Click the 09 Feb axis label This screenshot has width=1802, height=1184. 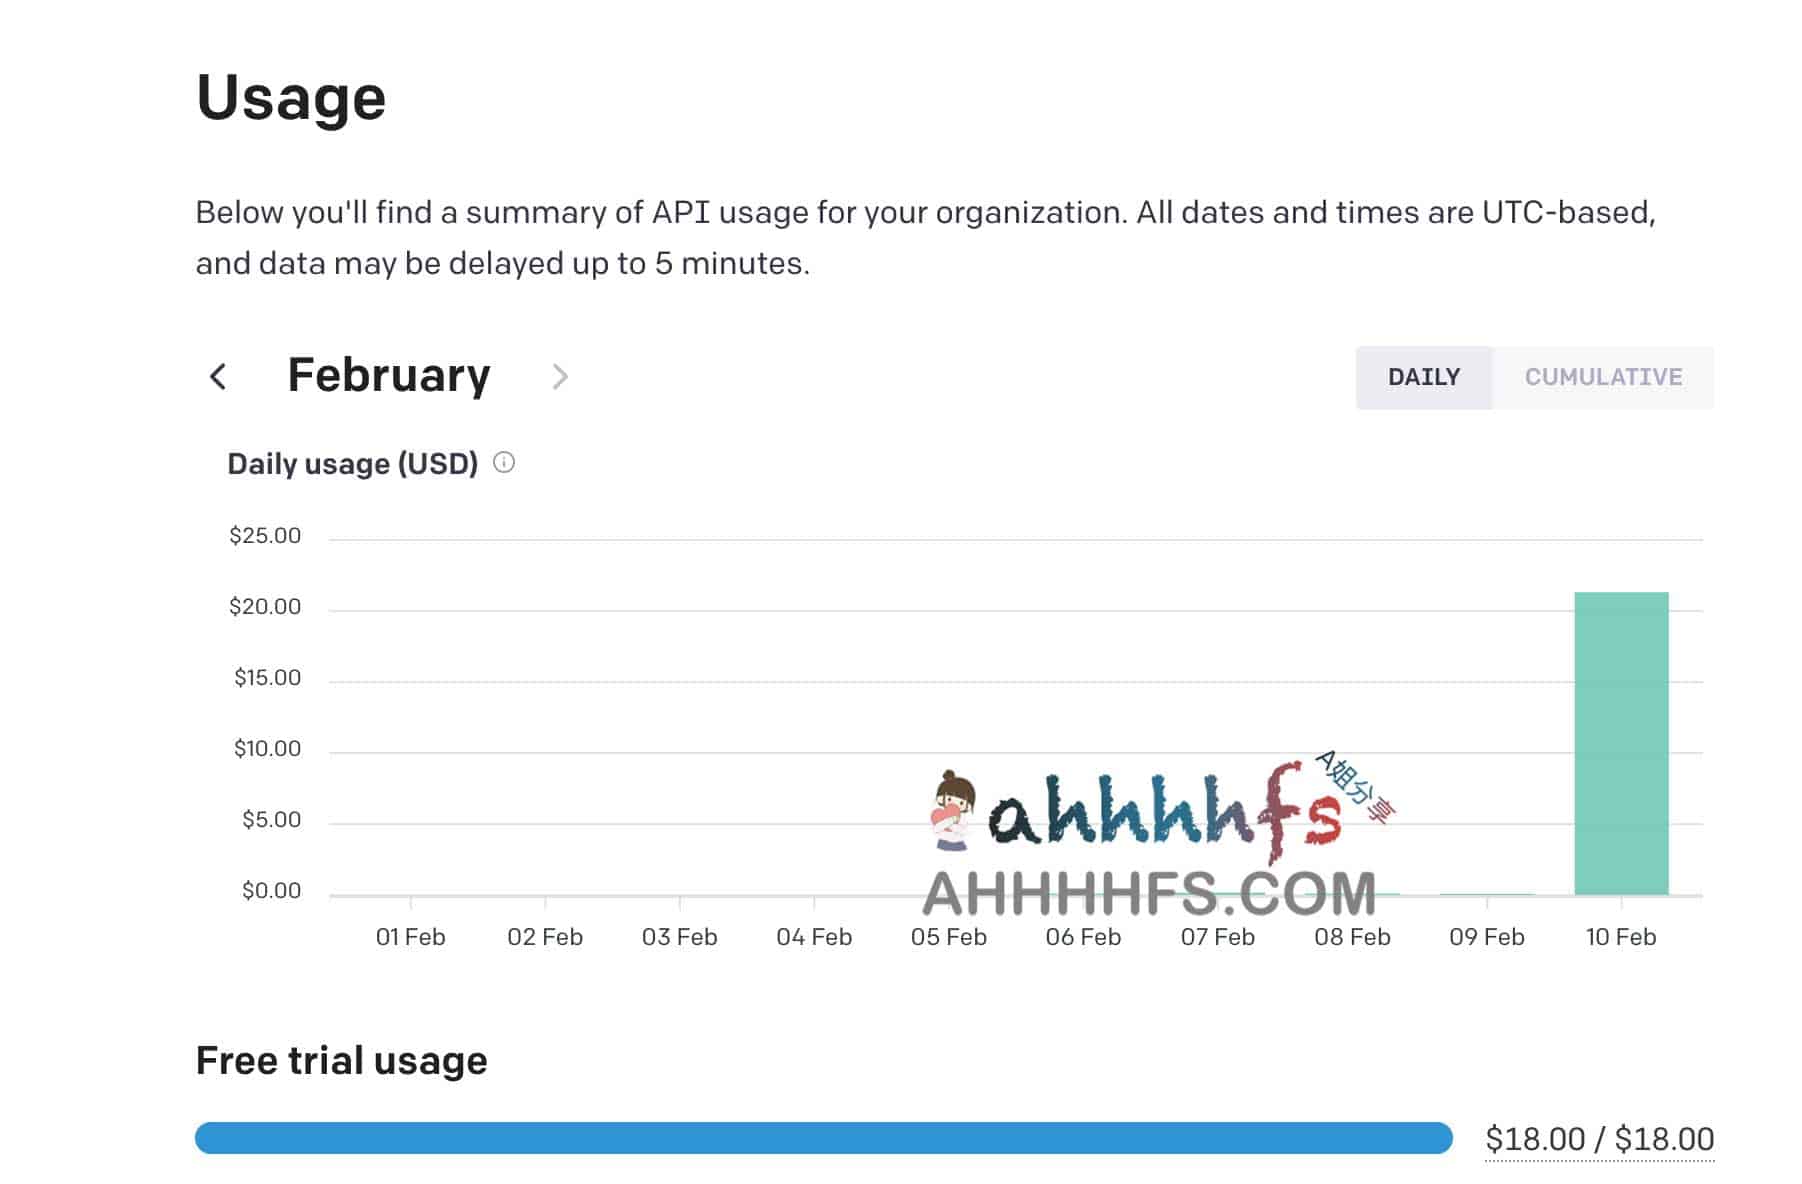(1486, 937)
